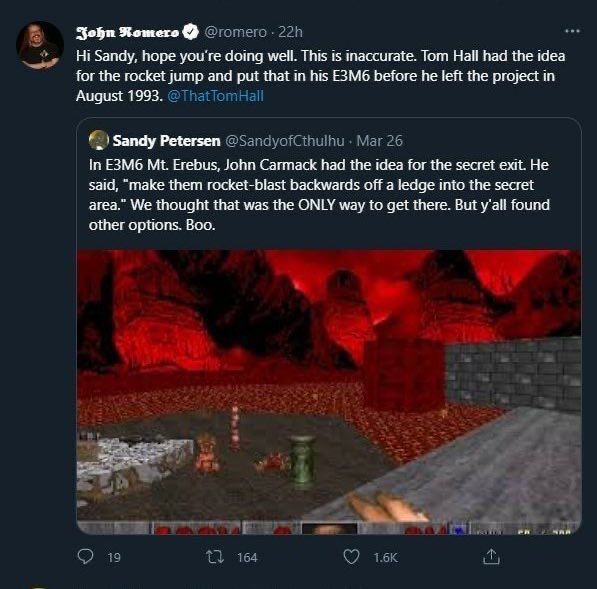Image resolution: width=597 pixels, height=589 pixels.
Task: Open the @ThatTomHall mention link
Action: [215, 96]
